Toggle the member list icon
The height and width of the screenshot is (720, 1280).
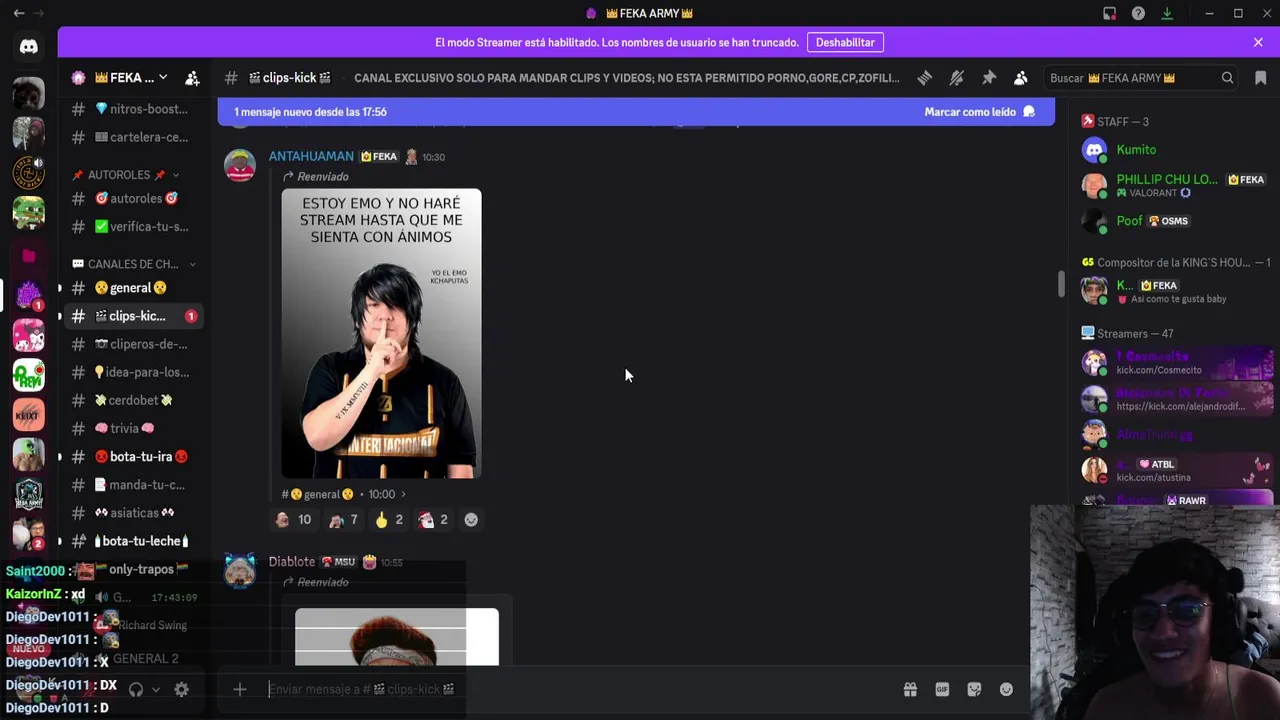1020,78
